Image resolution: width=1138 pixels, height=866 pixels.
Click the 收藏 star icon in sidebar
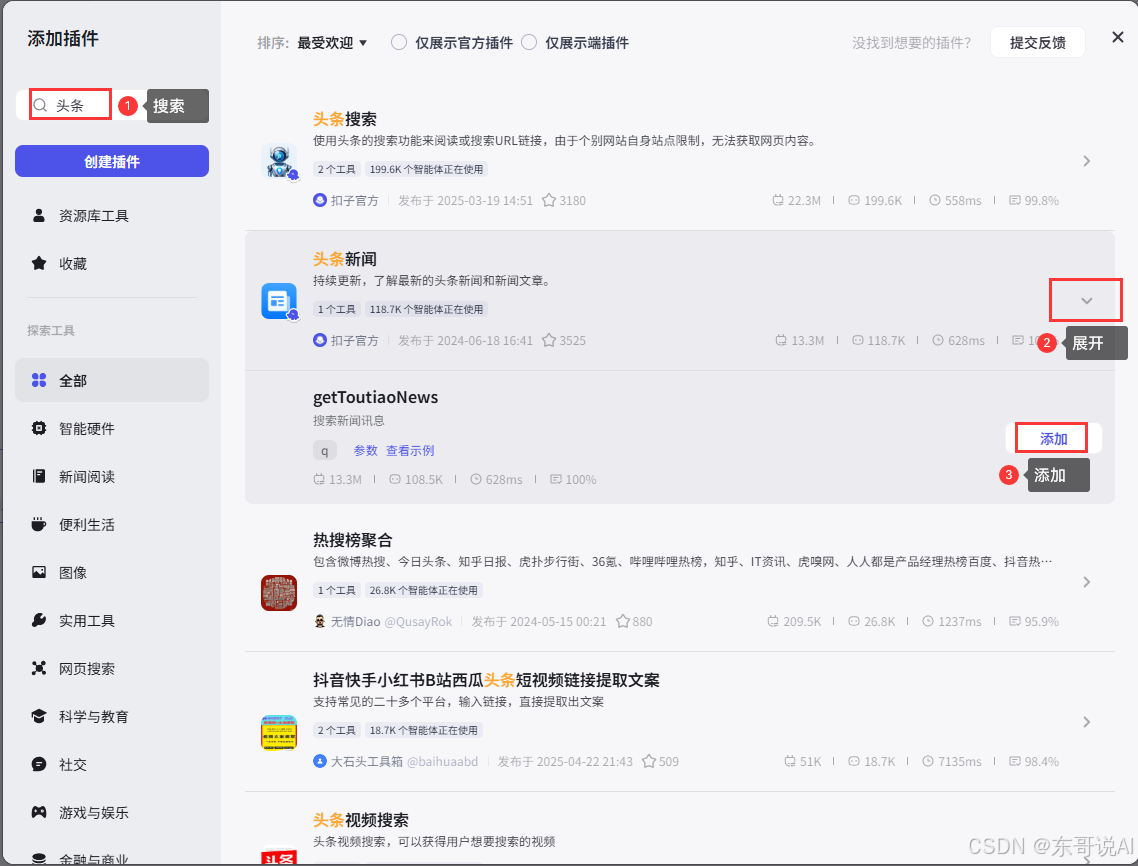pyautogui.click(x=39, y=263)
